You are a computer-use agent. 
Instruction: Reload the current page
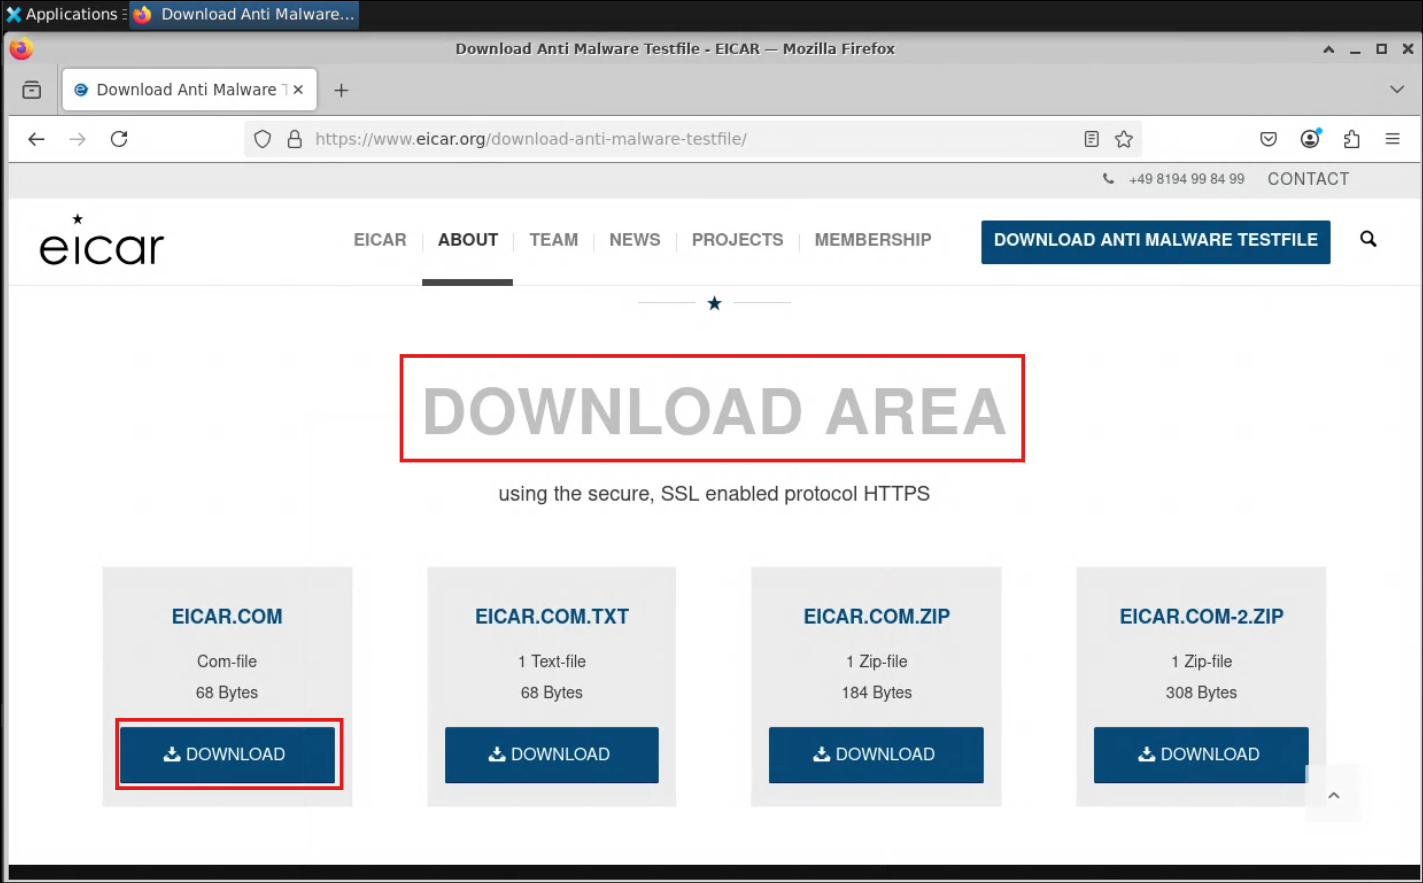point(119,139)
